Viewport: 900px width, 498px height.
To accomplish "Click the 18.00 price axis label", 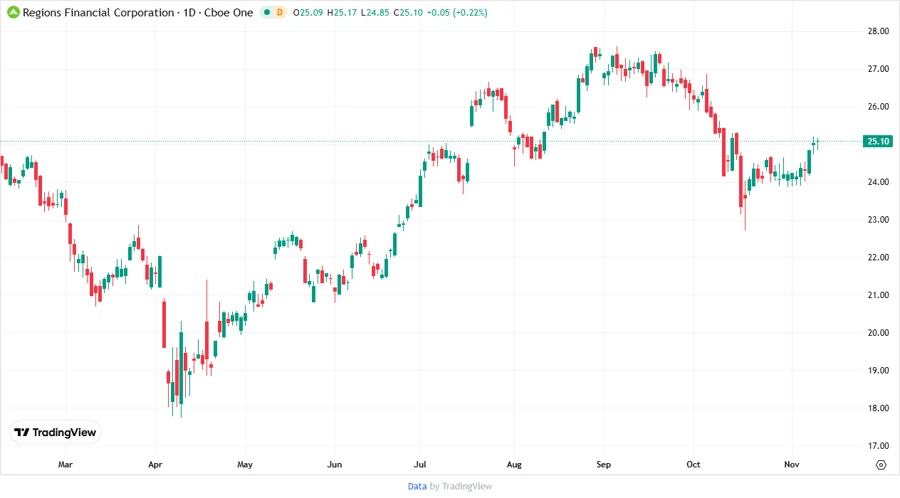I will 878,408.
